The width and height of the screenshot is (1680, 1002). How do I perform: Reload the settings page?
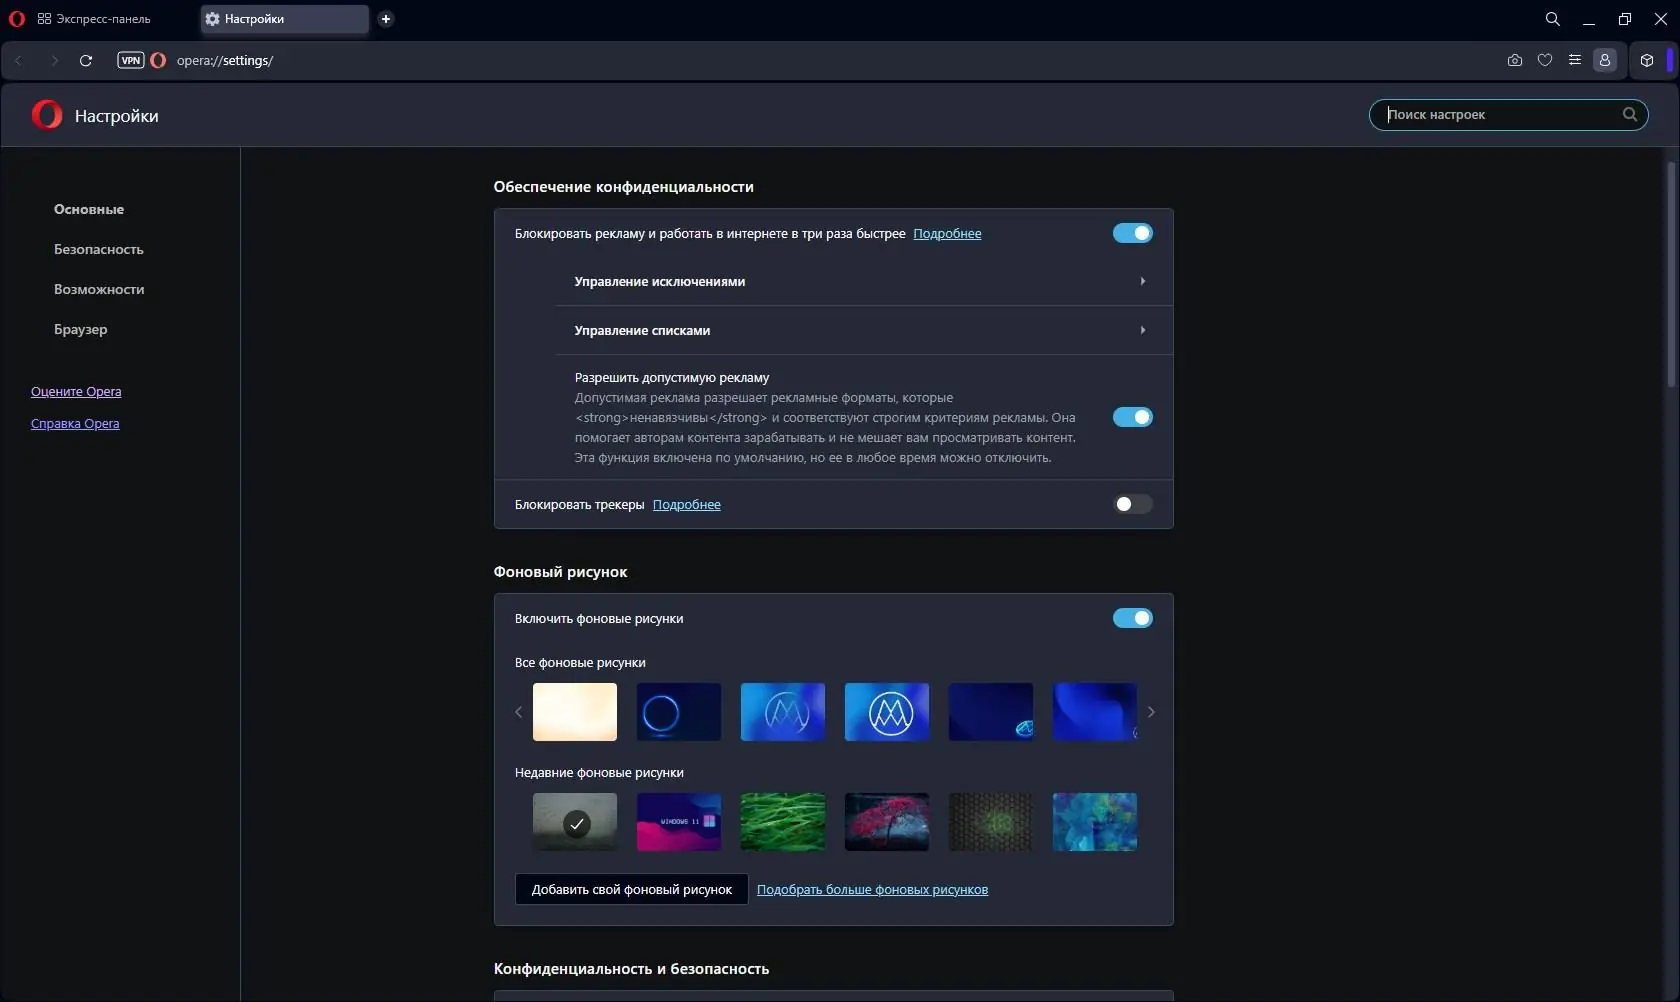86,61
